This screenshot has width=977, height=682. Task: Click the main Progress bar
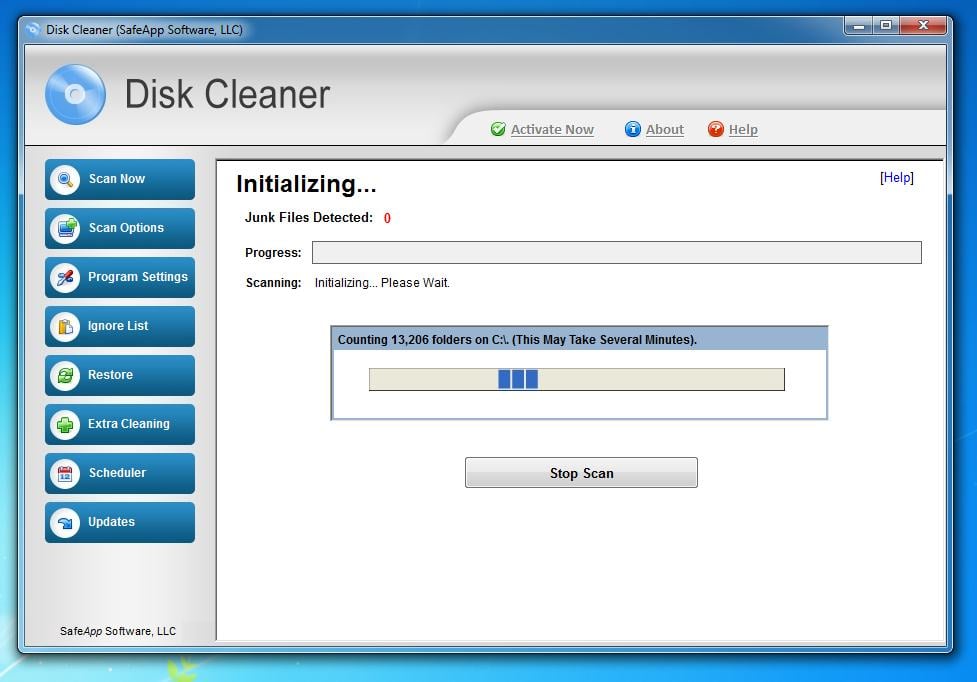(617, 252)
